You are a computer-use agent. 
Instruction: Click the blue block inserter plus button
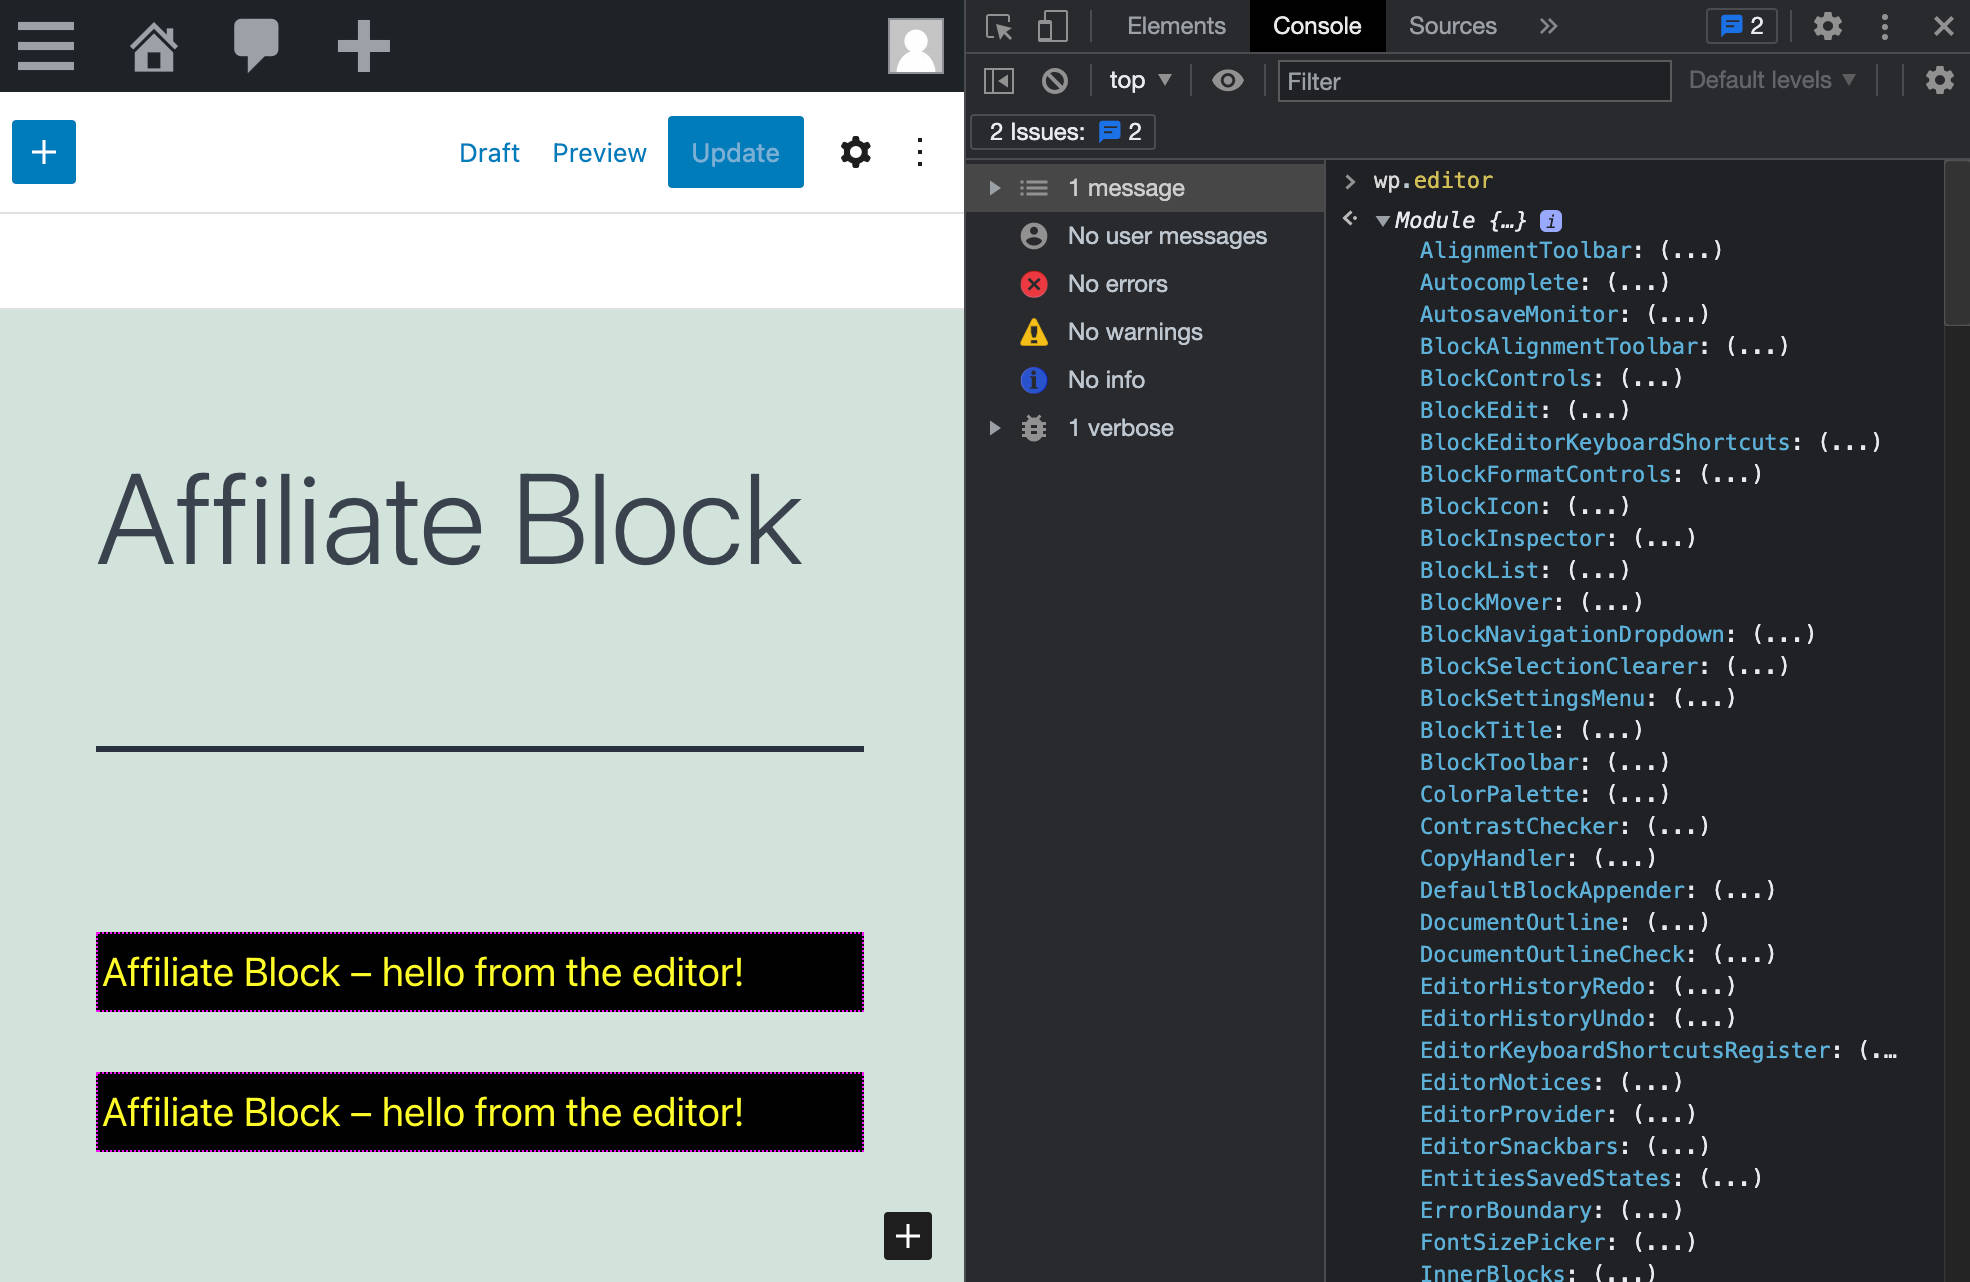coord(44,152)
